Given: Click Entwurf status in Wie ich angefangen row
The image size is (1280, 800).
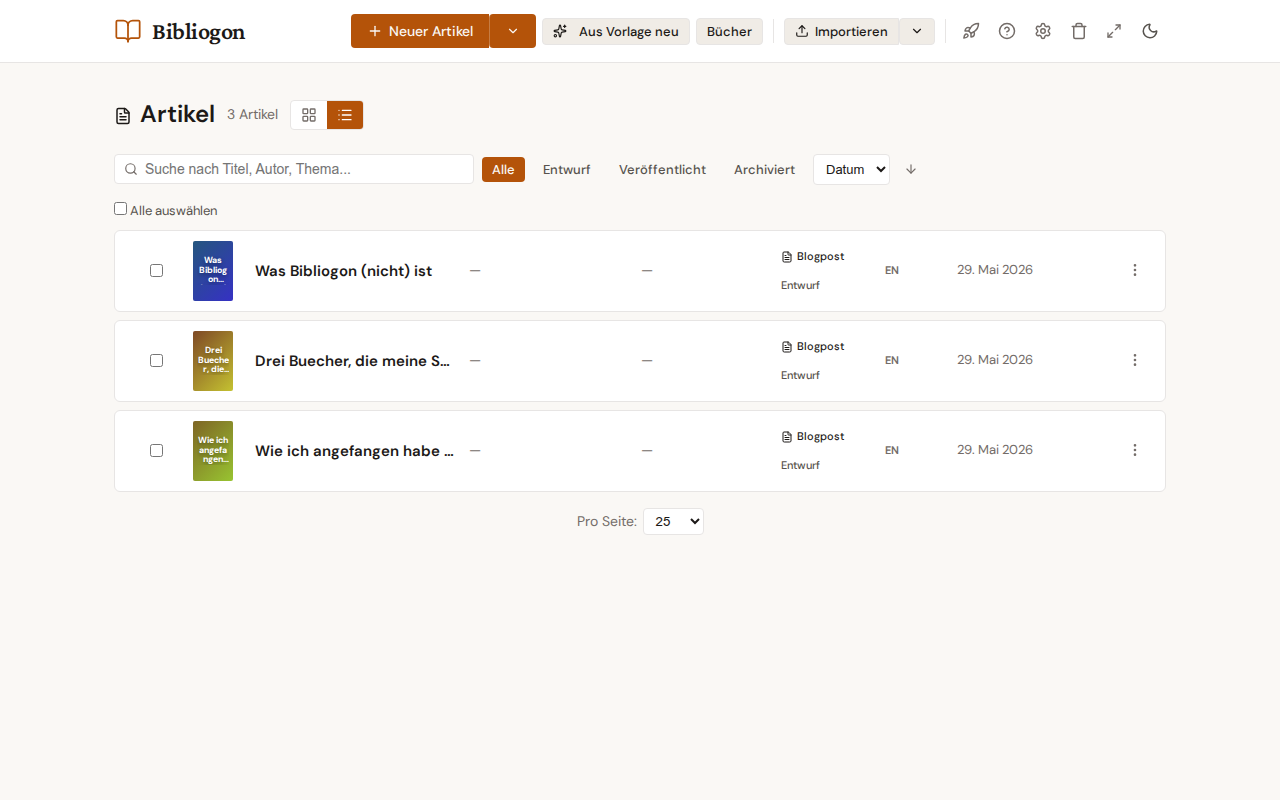Looking at the screenshot, I should point(800,465).
